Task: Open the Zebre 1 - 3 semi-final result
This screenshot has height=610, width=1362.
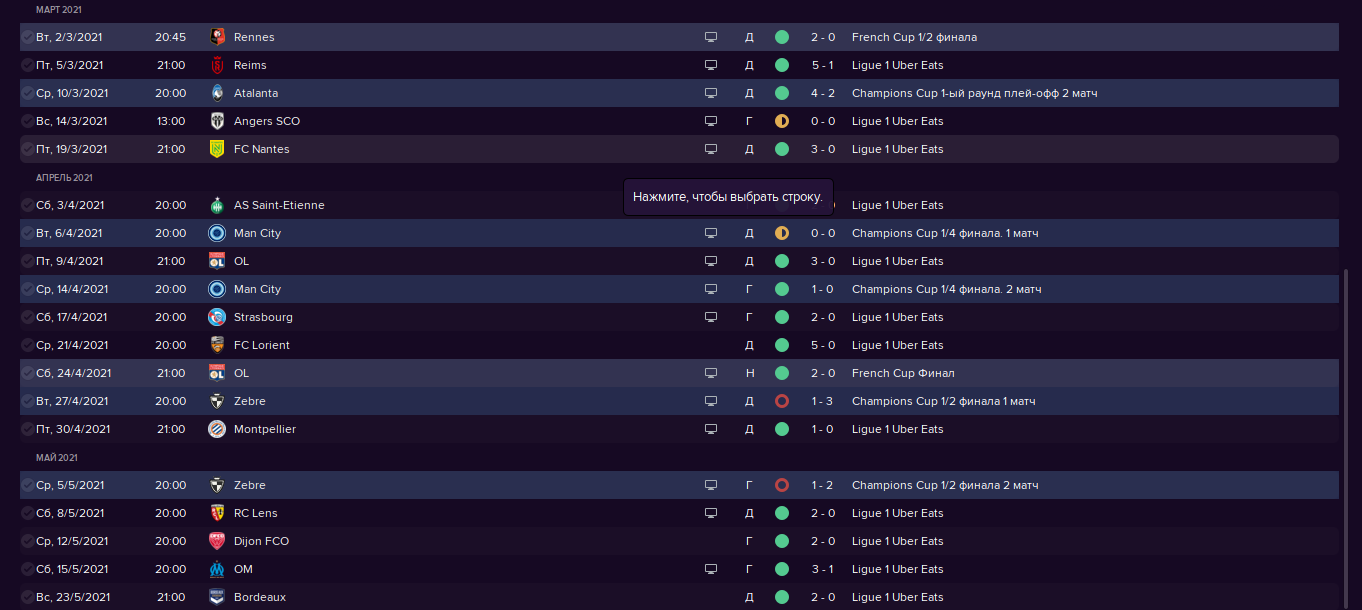Action: (x=822, y=401)
